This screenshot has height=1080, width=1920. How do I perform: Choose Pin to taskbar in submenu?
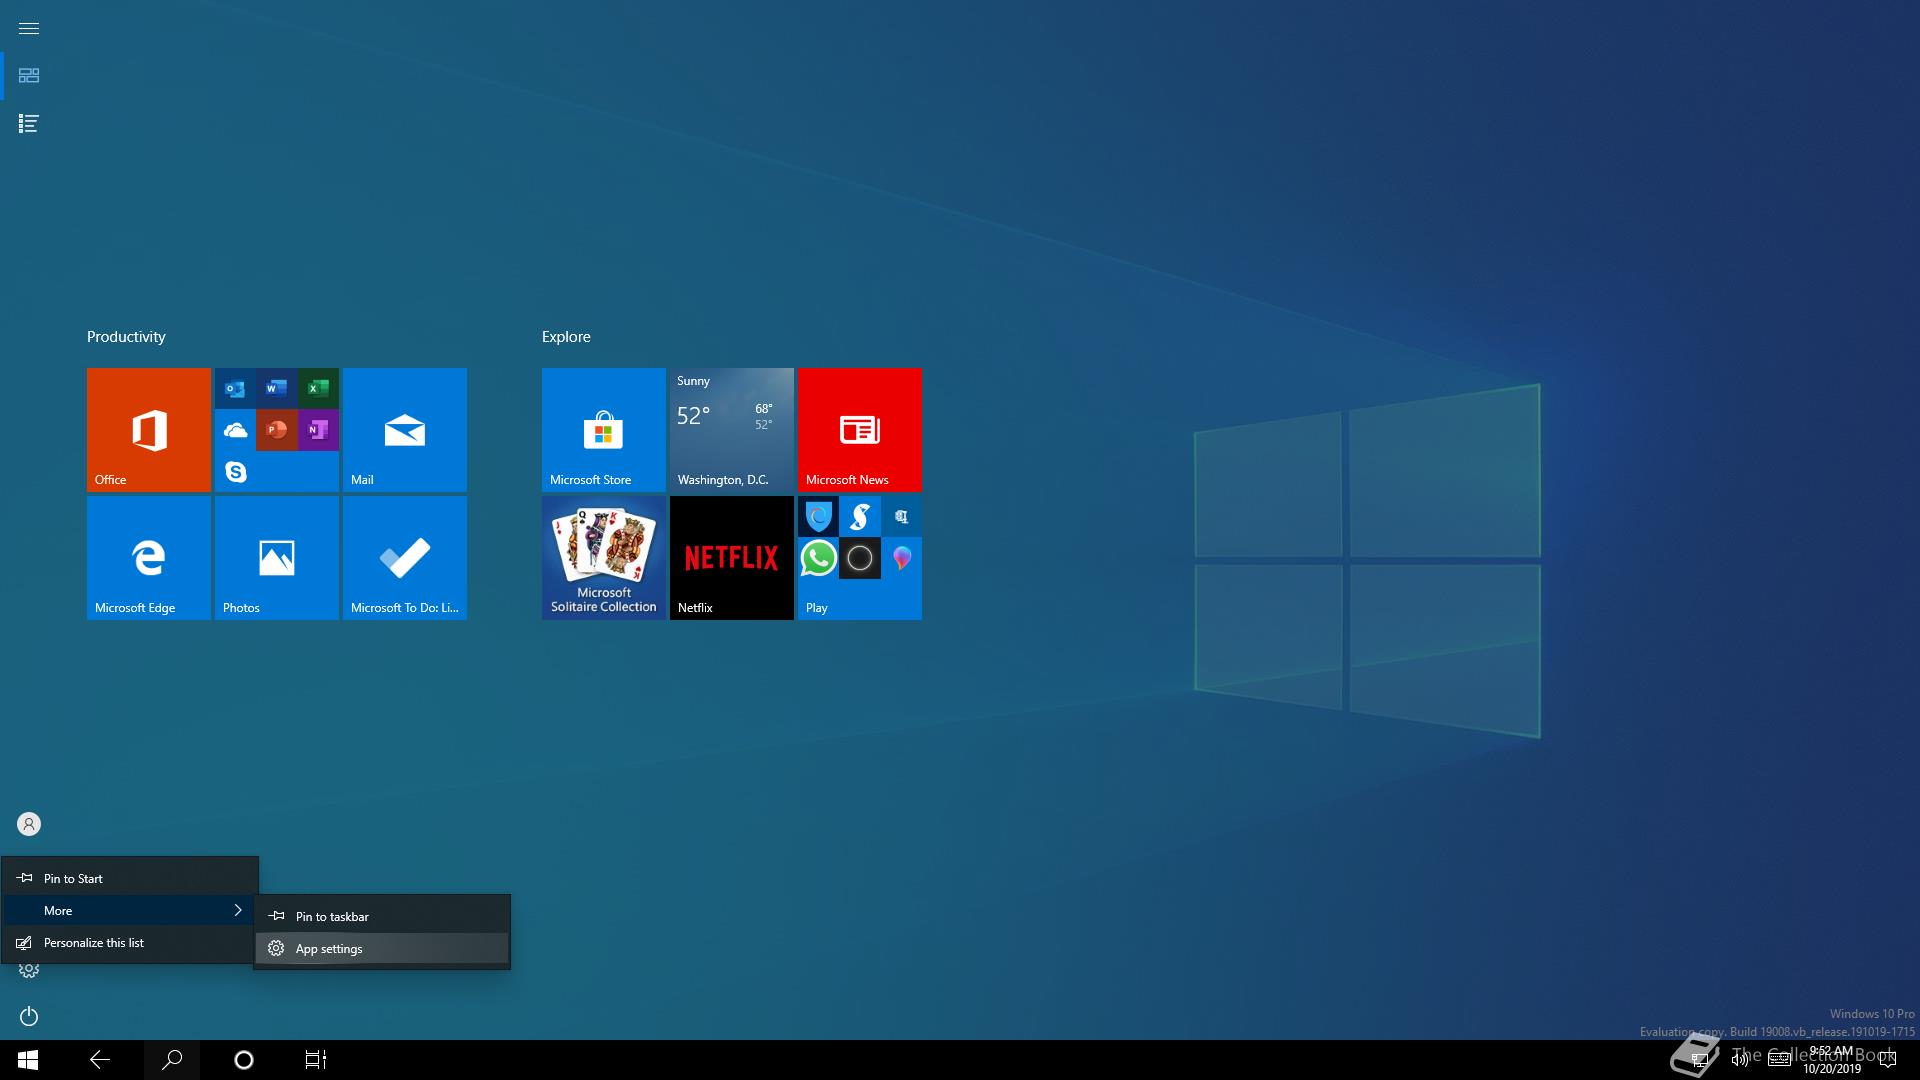click(x=382, y=917)
